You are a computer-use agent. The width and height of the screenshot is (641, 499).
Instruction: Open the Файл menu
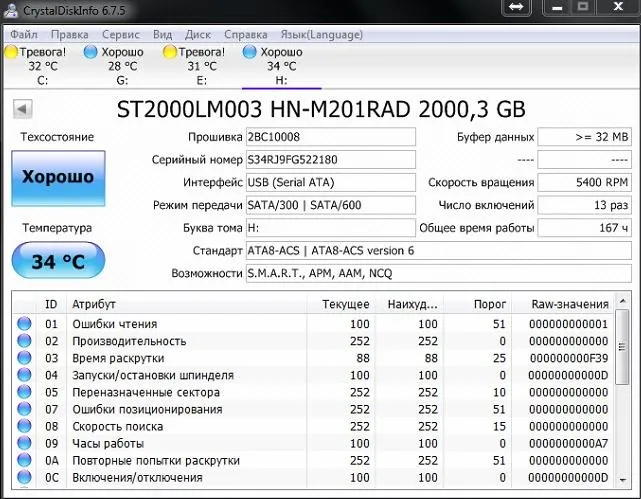point(24,35)
